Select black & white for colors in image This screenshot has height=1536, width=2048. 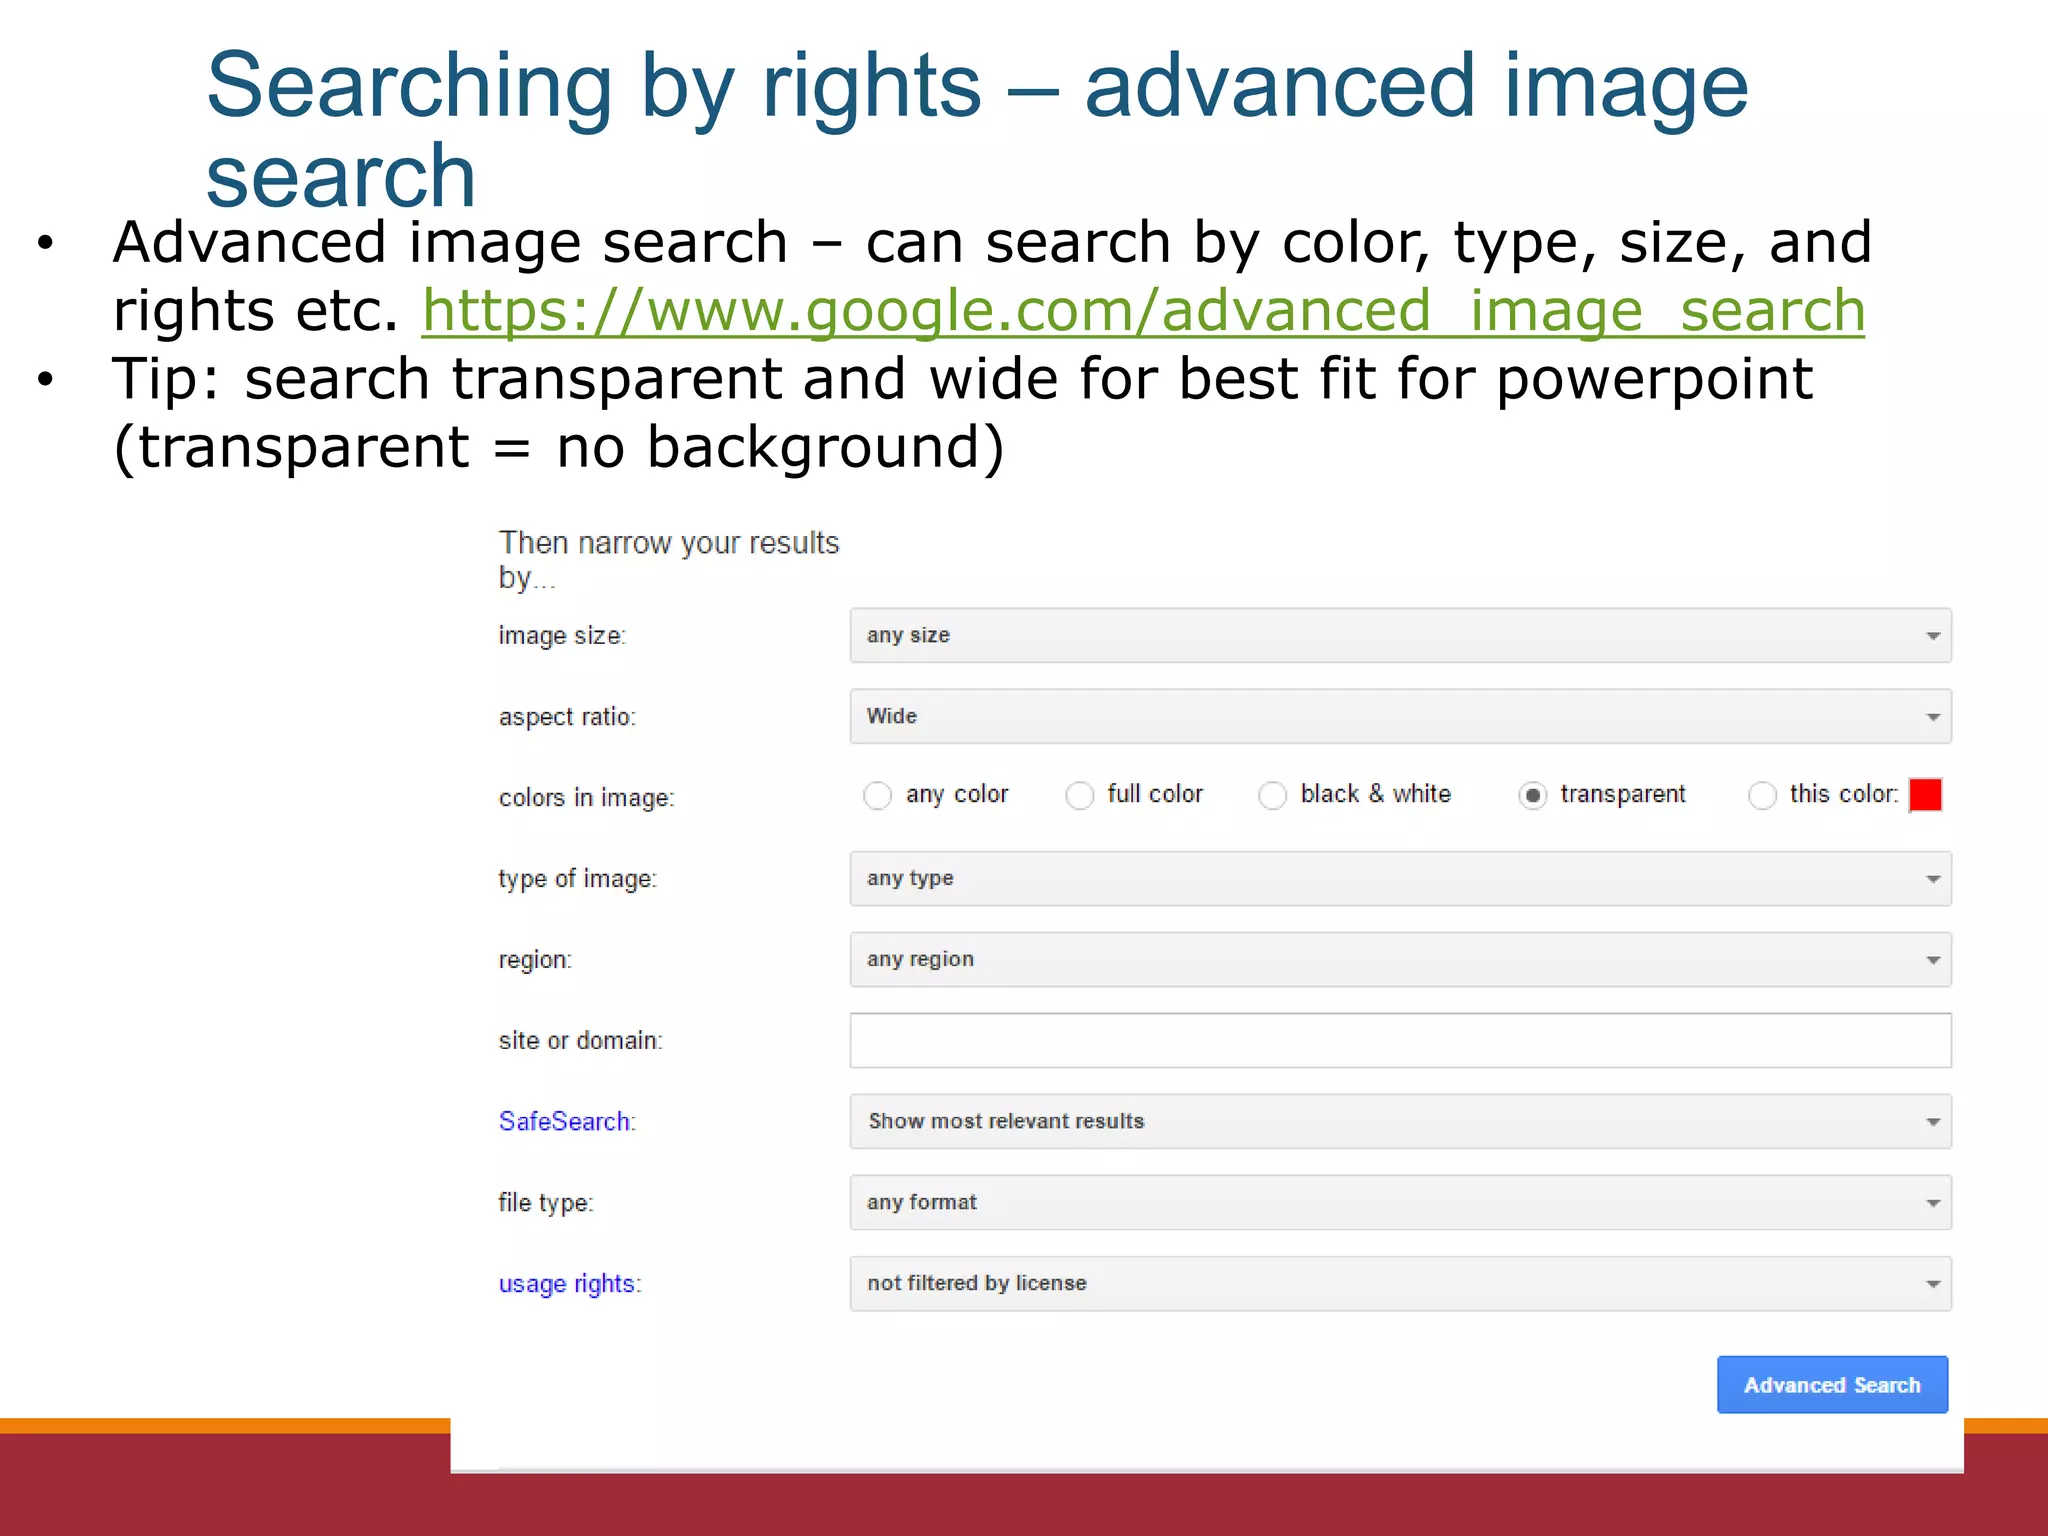(1273, 795)
